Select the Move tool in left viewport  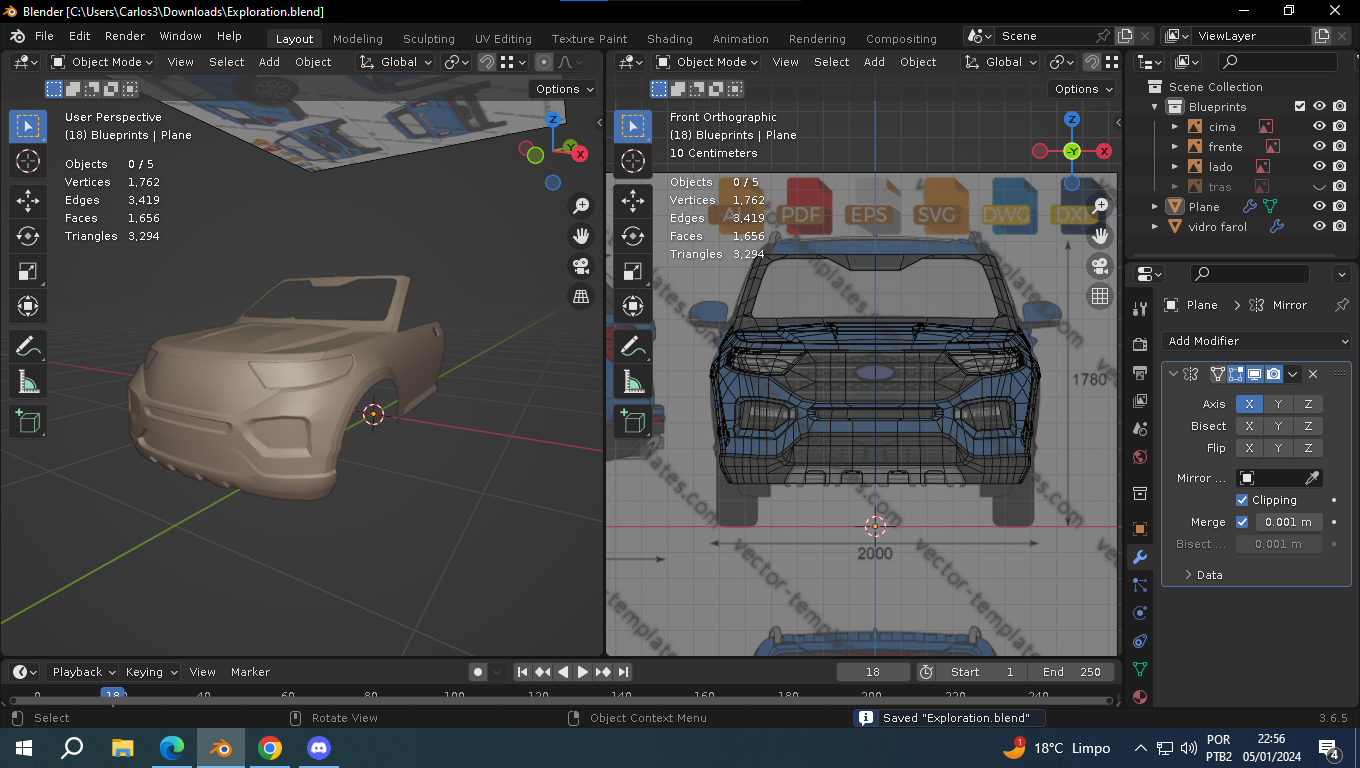(x=28, y=200)
